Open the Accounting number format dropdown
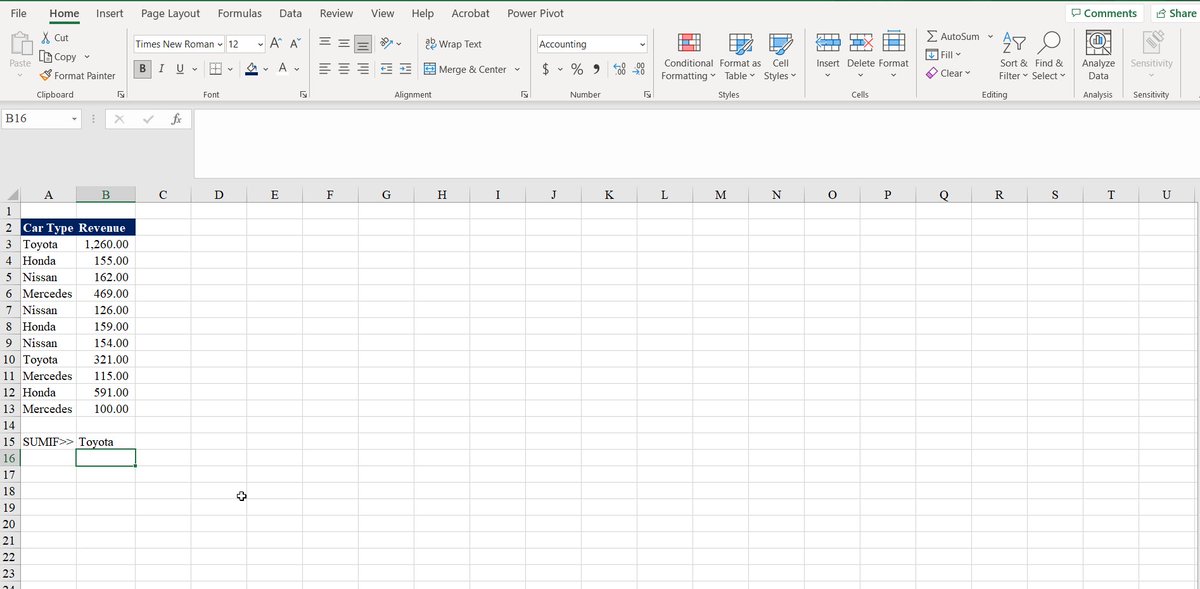The image size is (1200, 589). click(x=642, y=44)
